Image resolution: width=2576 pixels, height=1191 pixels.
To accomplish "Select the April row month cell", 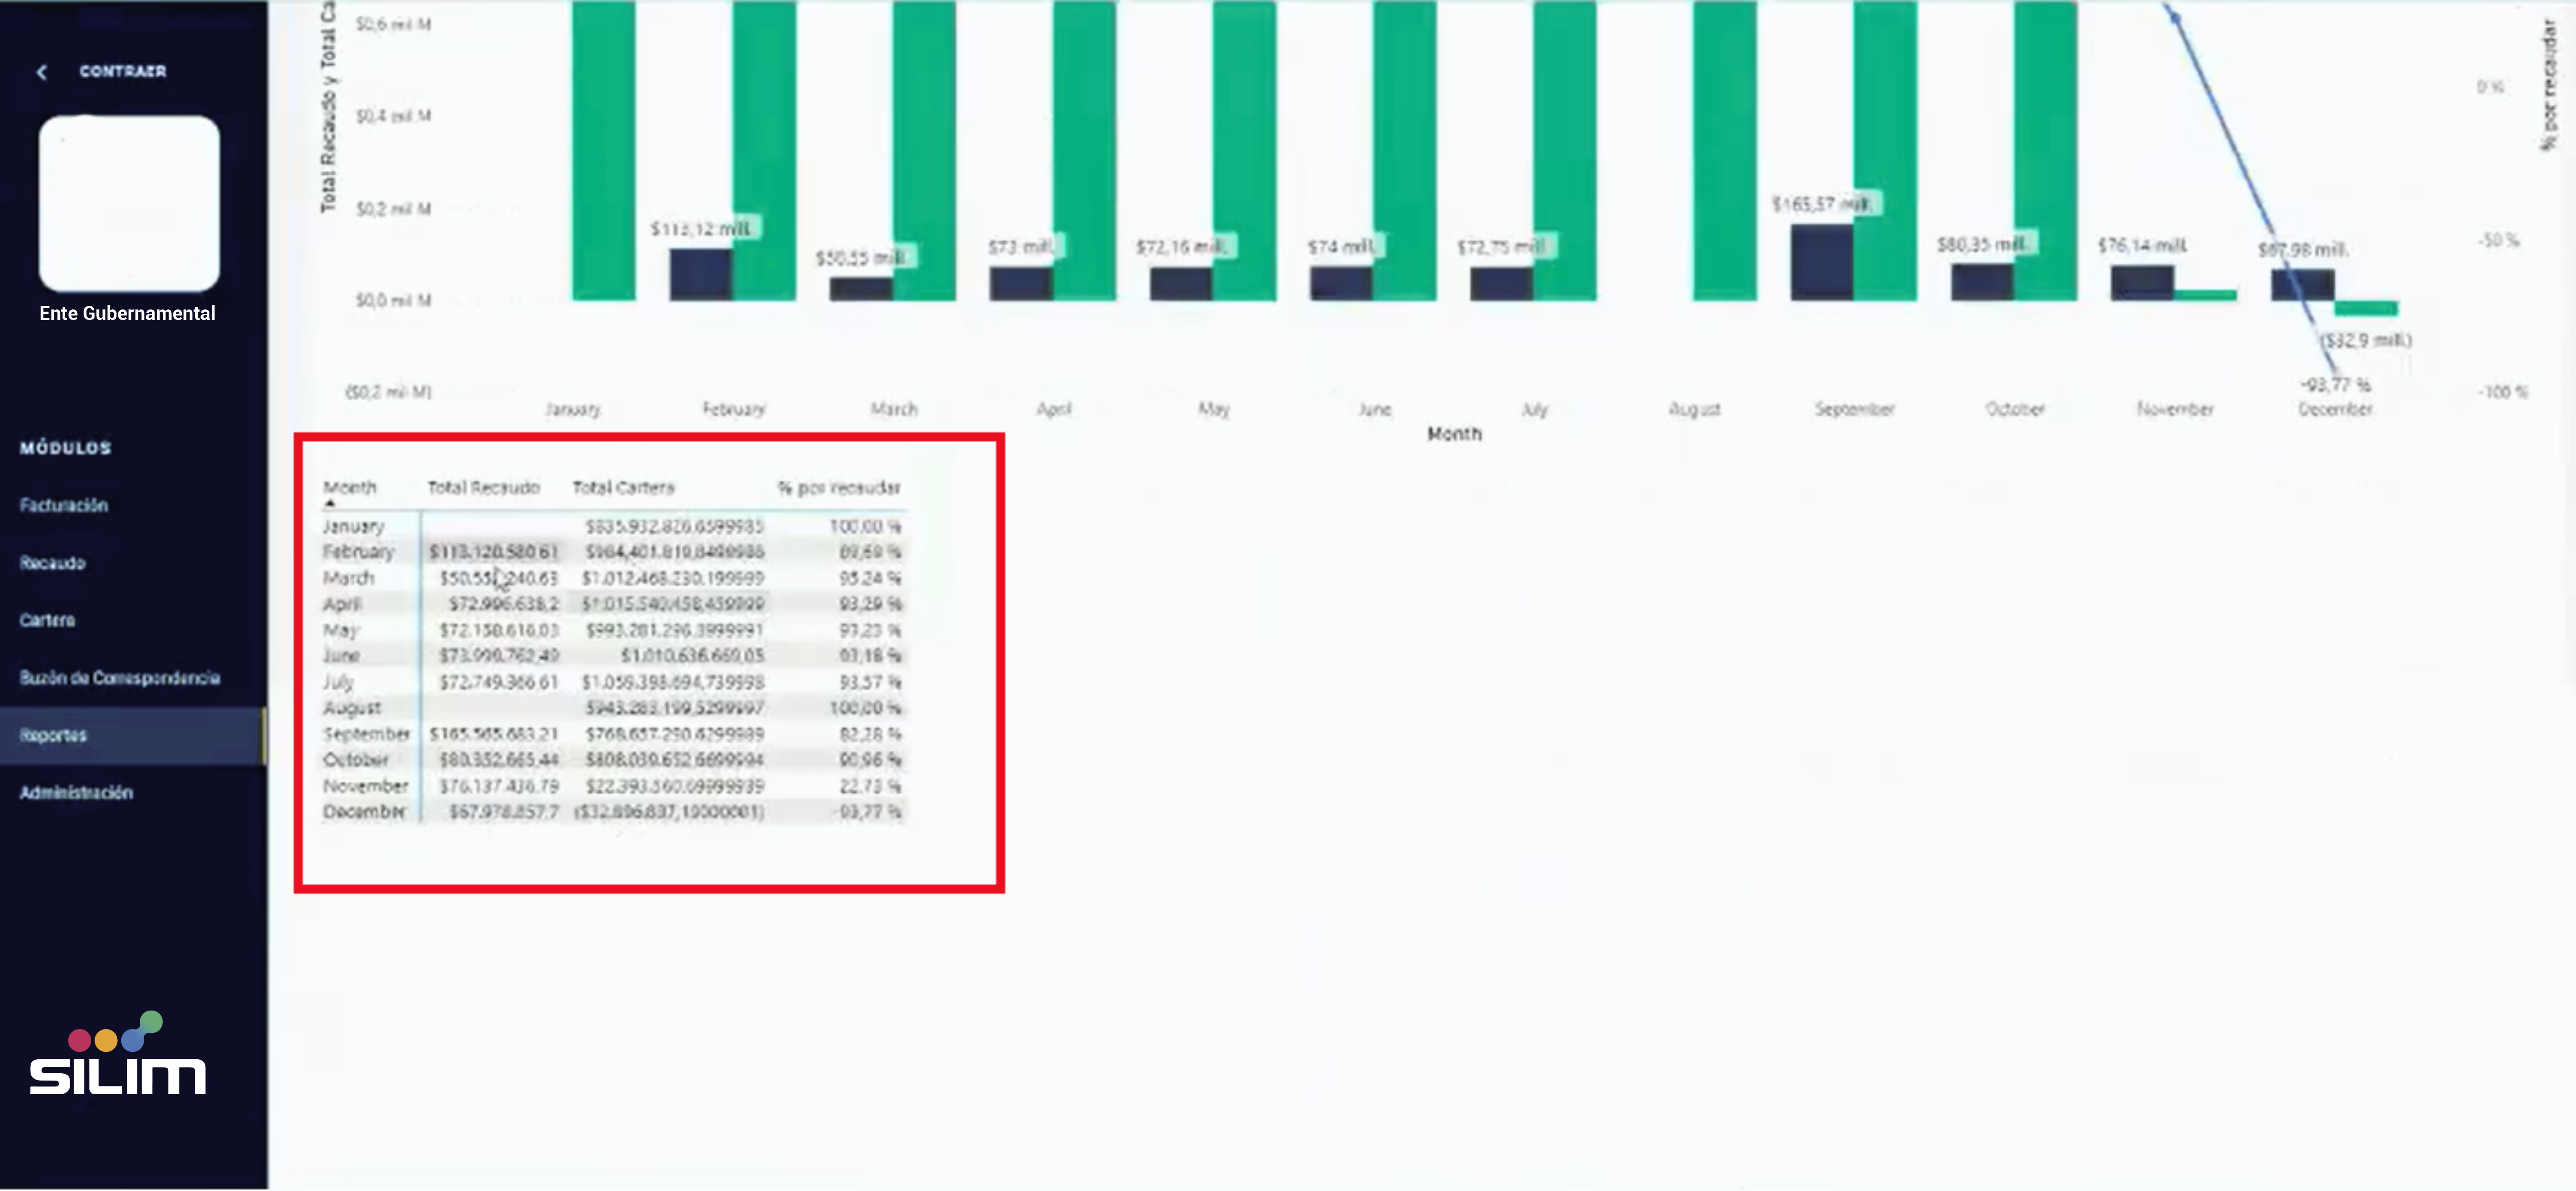I will pos(342,604).
